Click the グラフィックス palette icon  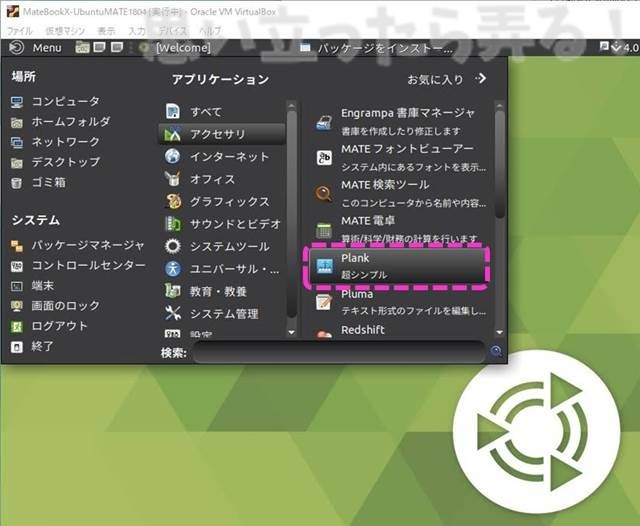coord(173,201)
